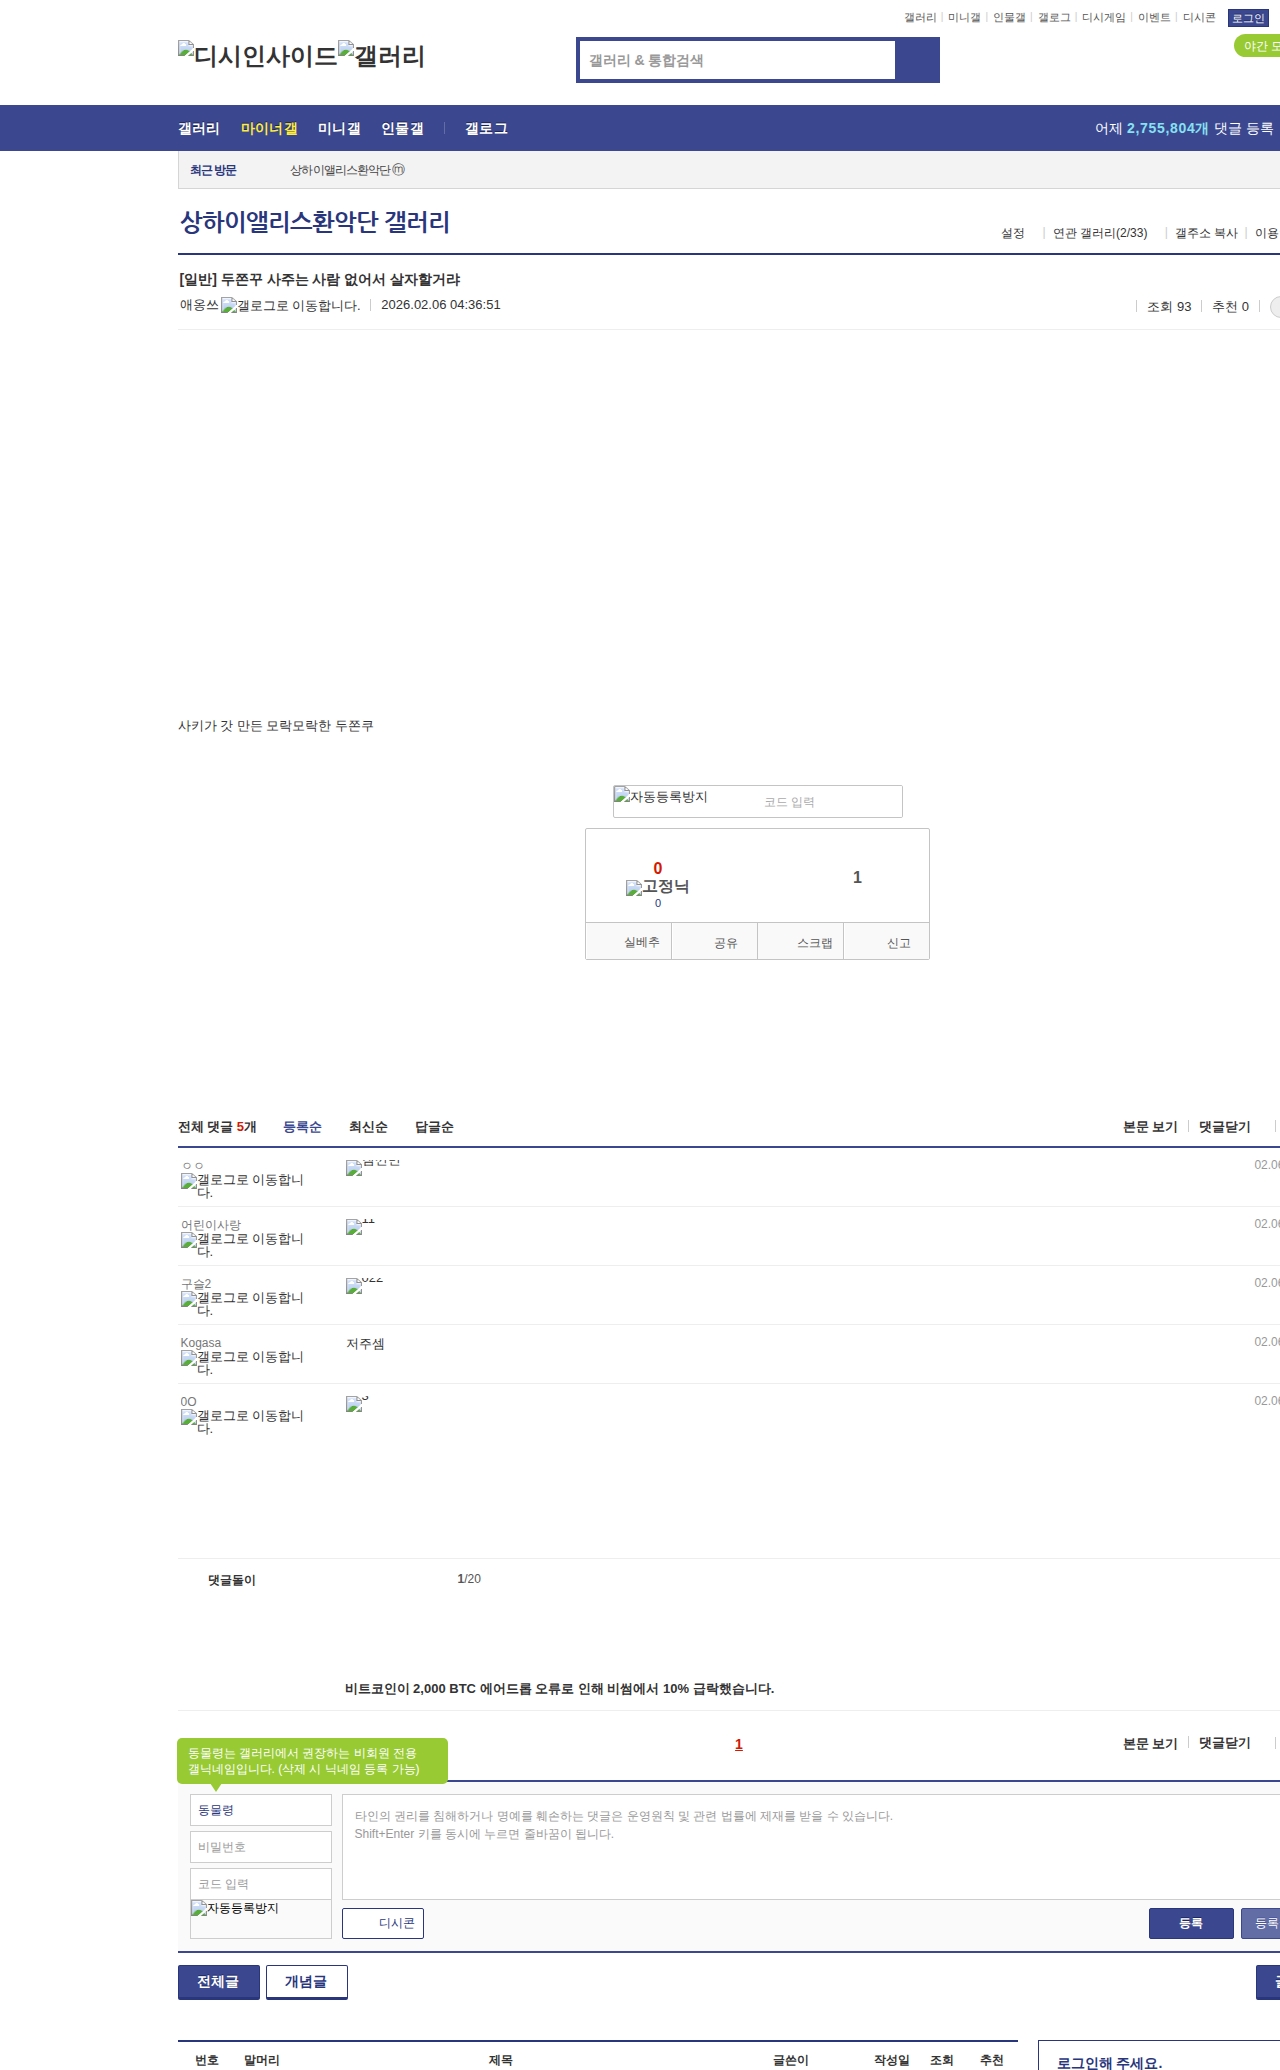Viewport: 1280px width, 2070px height.
Task: Open the gallery 설정 link
Action: click(x=1013, y=233)
